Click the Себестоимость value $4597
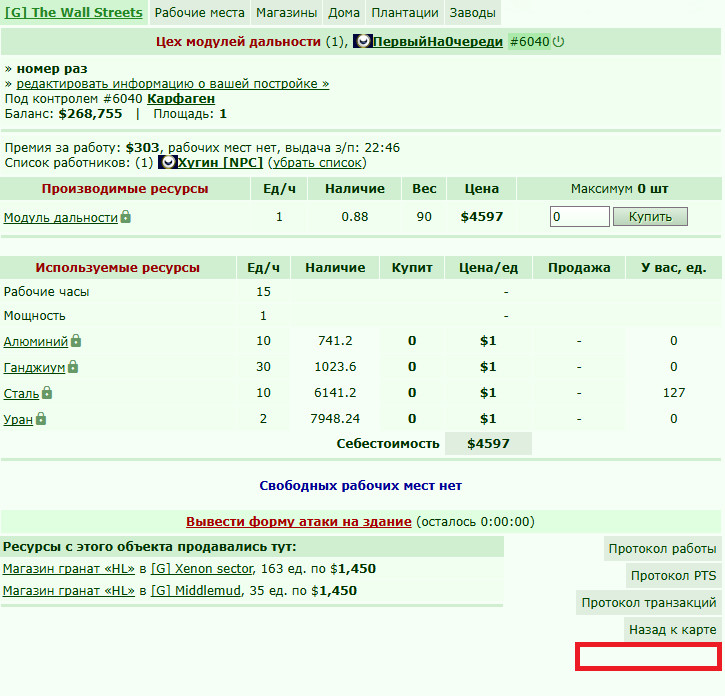Image resolution: width=725 pixels, height=696 pixels. click(488, 443)
